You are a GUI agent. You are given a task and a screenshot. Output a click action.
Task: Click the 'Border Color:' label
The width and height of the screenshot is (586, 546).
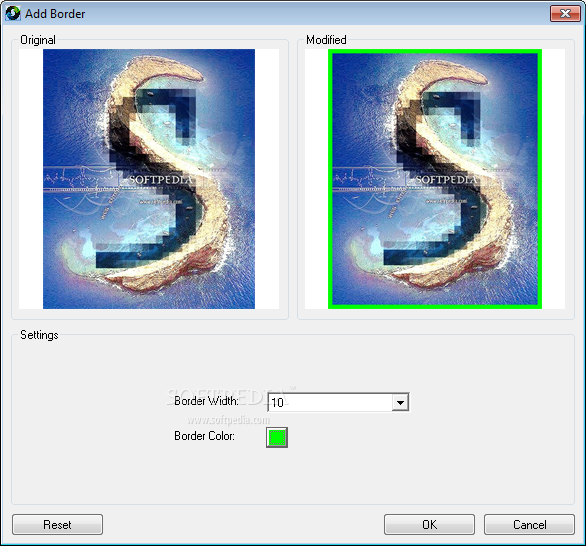(x=204, y=436)
